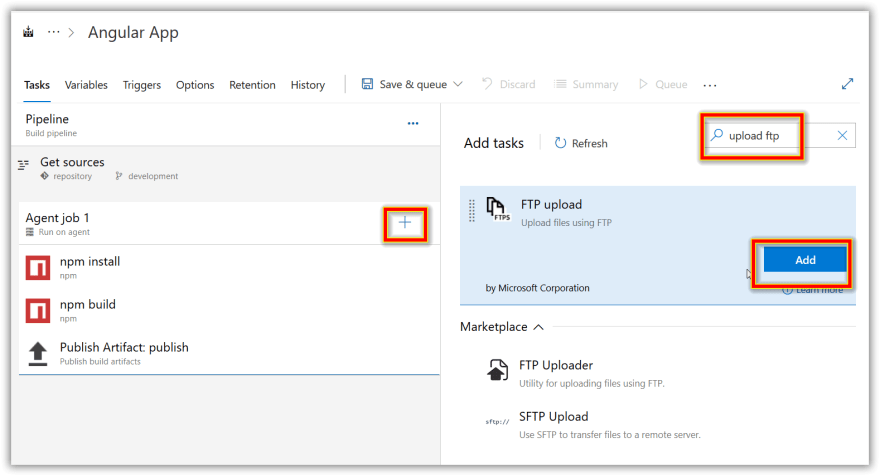
Task: Open the Pipeline more options ellipsis
Action: 413,123
